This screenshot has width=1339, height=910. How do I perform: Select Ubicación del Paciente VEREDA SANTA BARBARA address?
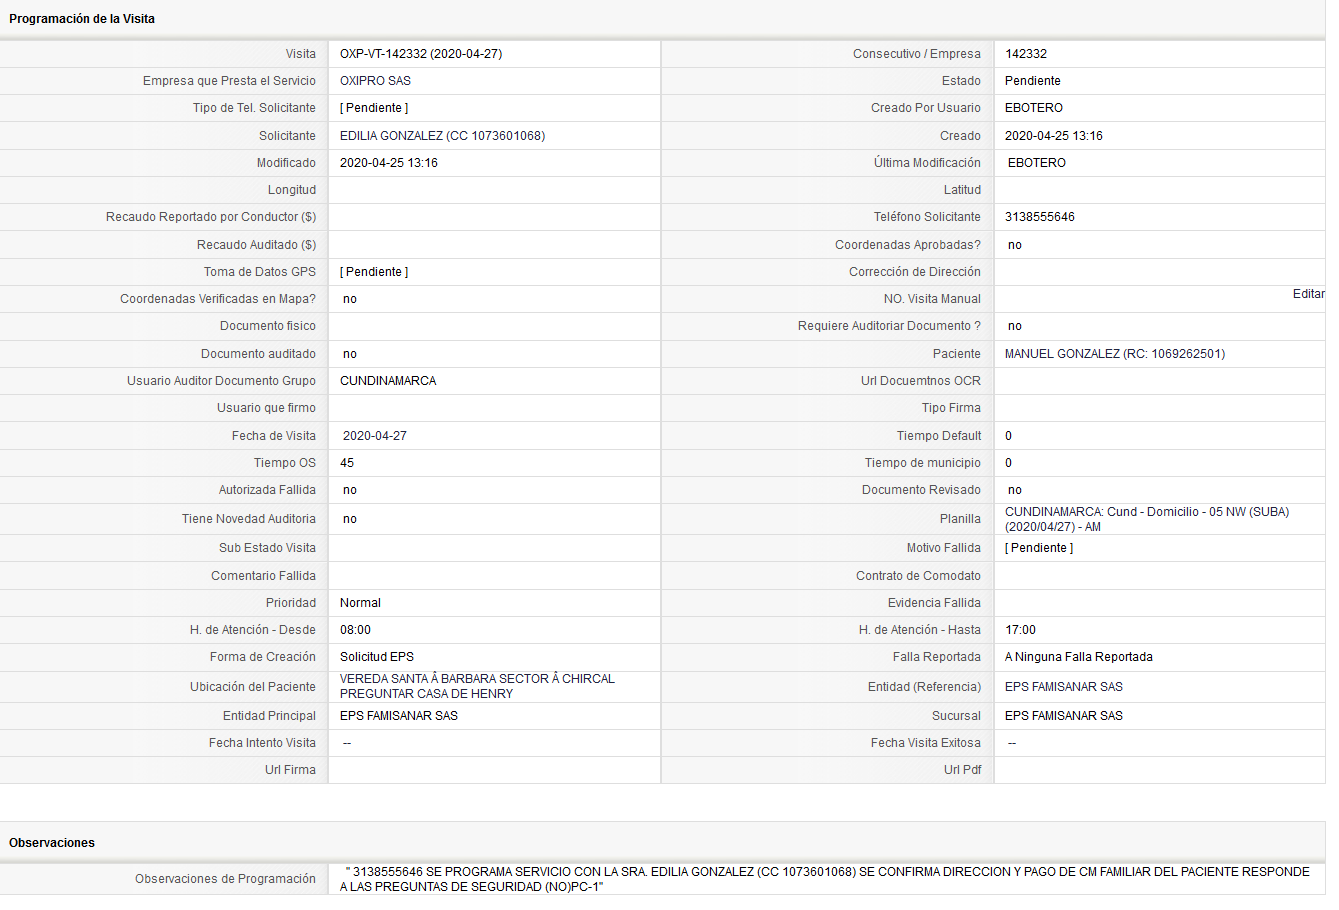click(x=477, y=686)
